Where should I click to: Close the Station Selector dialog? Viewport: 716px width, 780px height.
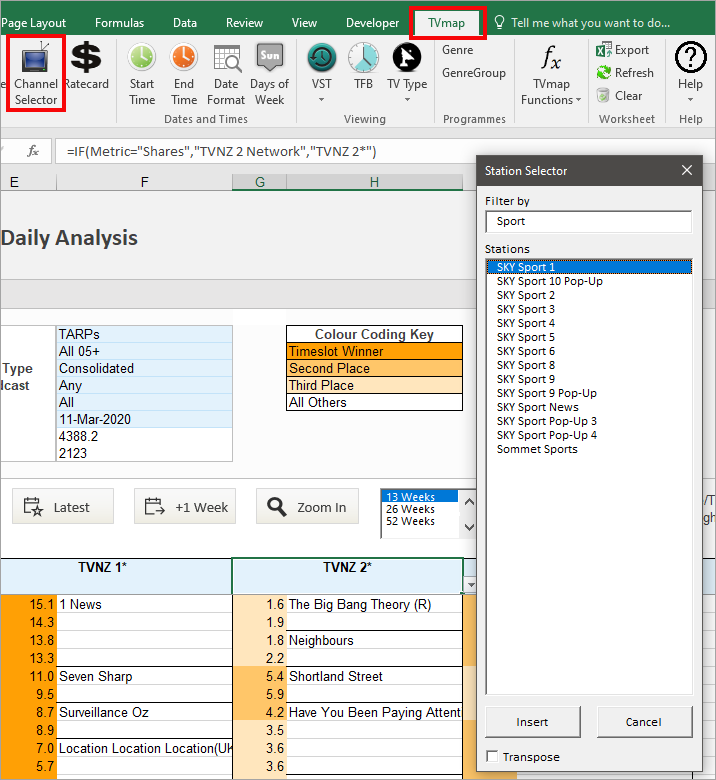point(687,170)
